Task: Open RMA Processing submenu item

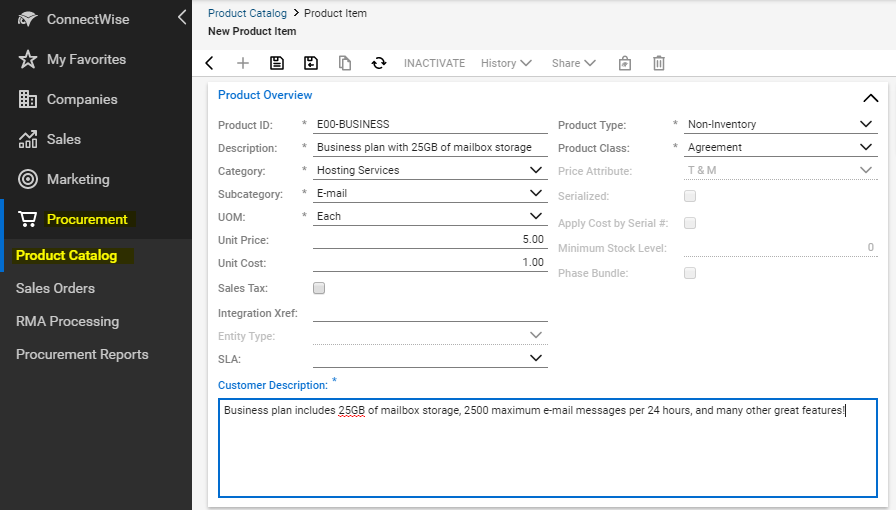Action: (67, 321)
